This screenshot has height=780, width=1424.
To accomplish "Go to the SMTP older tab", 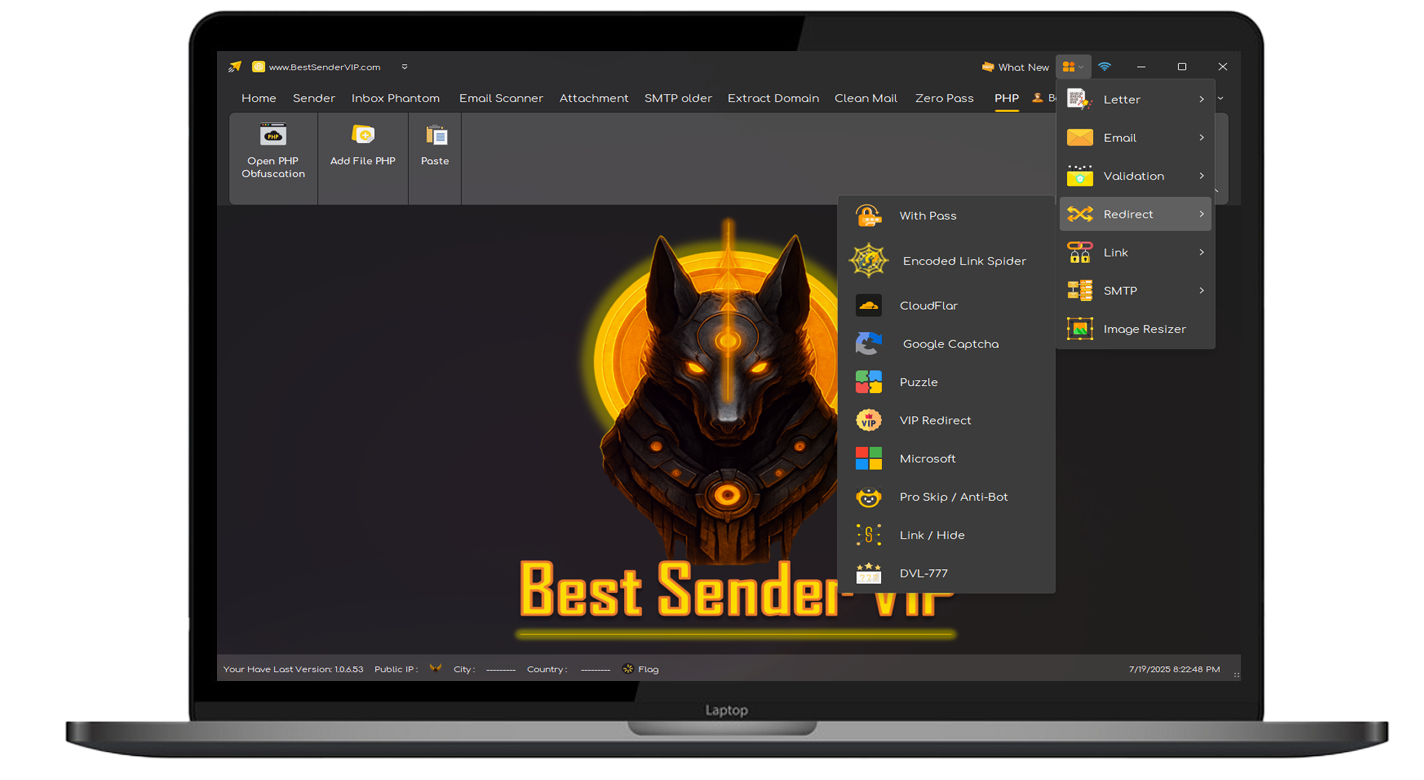I will [x=678, y=98].
